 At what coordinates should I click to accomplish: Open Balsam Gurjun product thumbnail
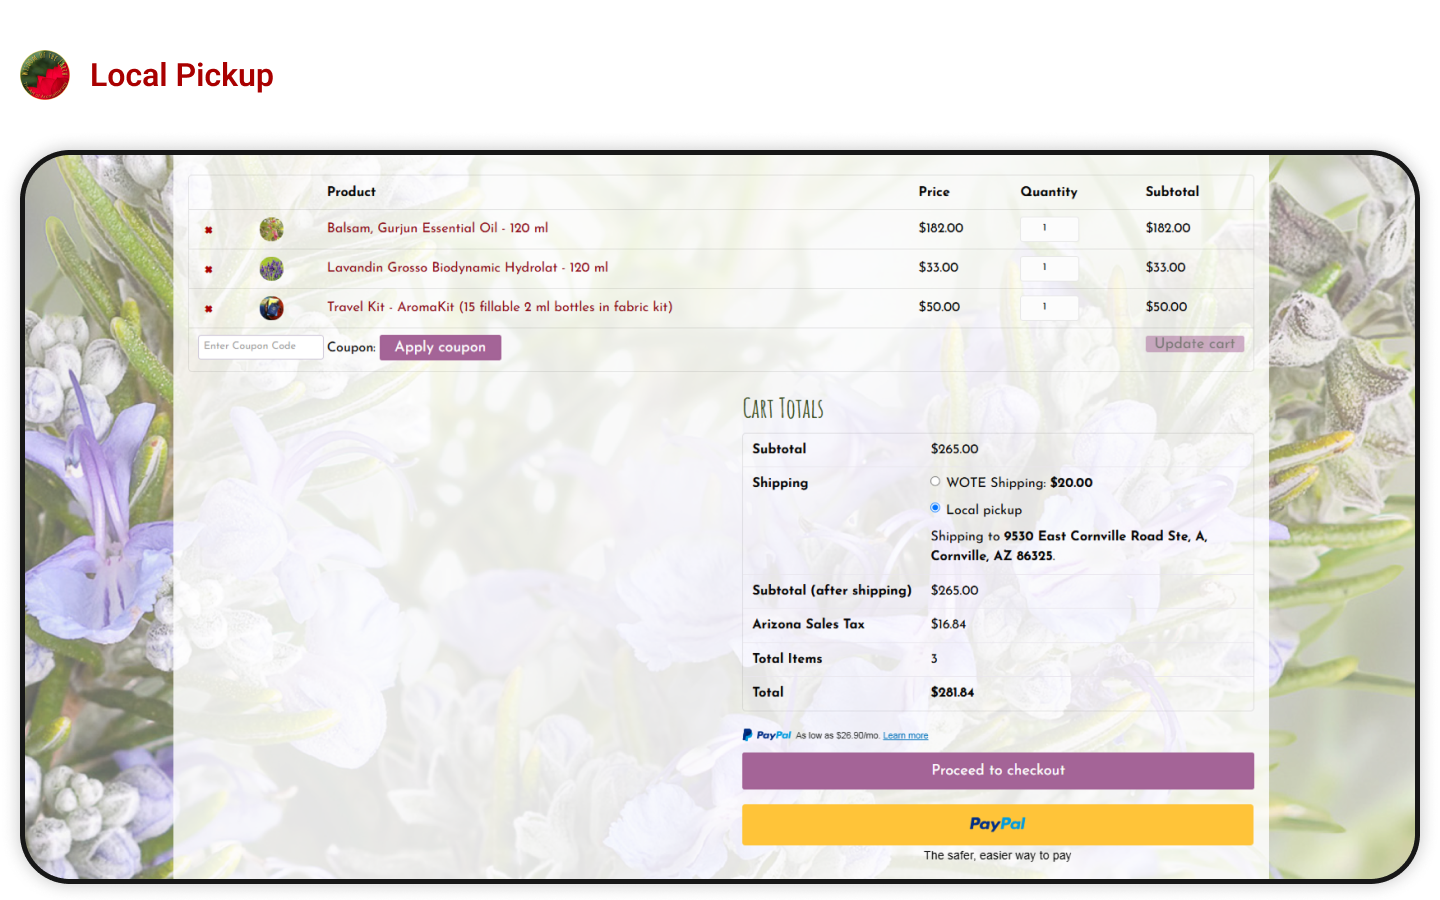coord(271,229)
